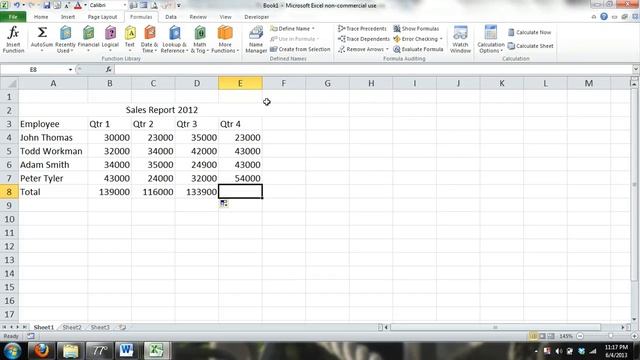Expand the formula bar chevron

coord(636,69)
